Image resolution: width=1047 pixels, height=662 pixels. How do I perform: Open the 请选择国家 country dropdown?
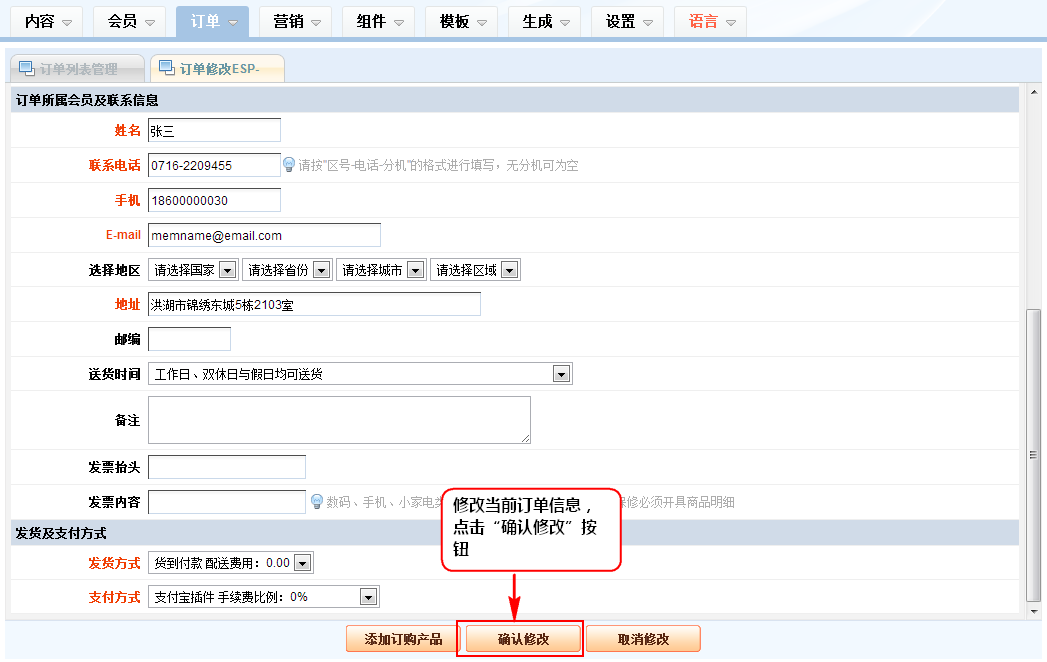coord(192,270)
